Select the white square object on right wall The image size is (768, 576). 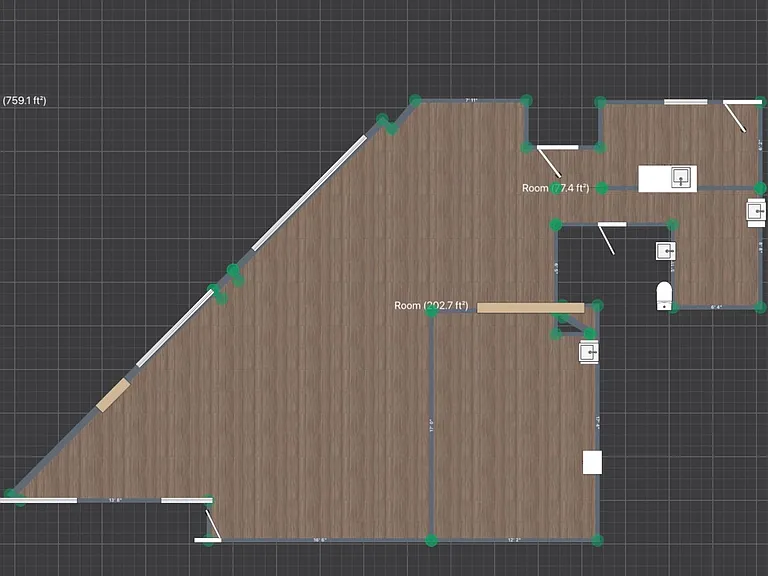(592, 462)
